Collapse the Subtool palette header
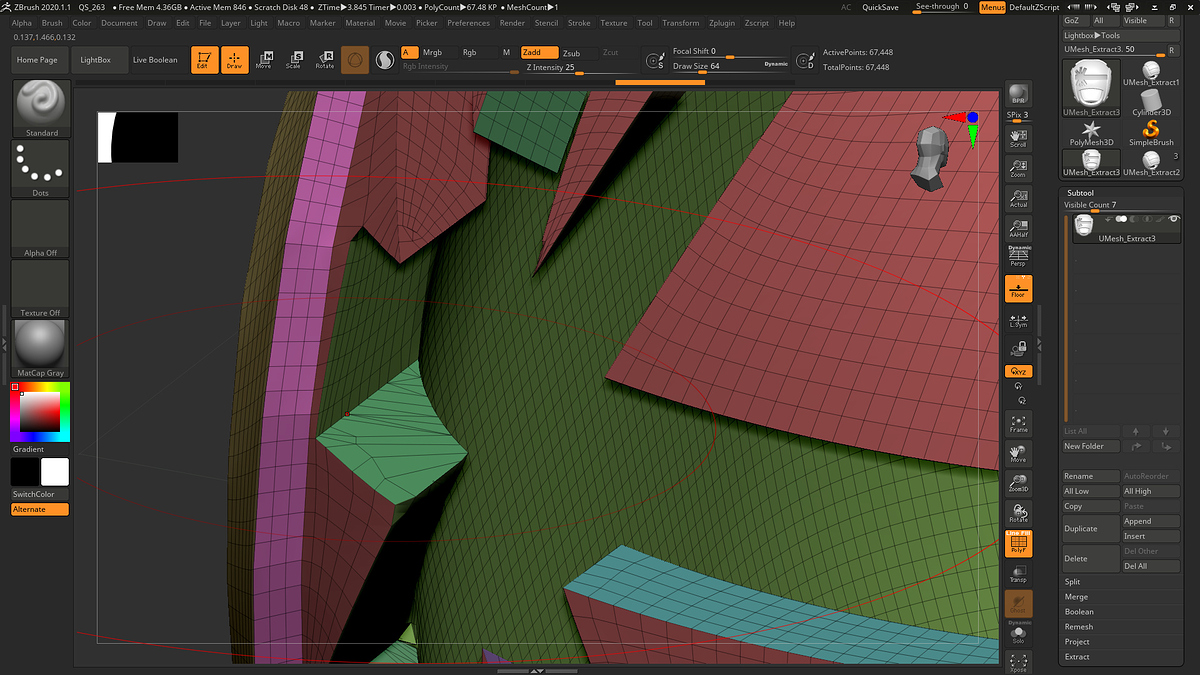This screenshot has height=675, width=1200. (1080, 192)
